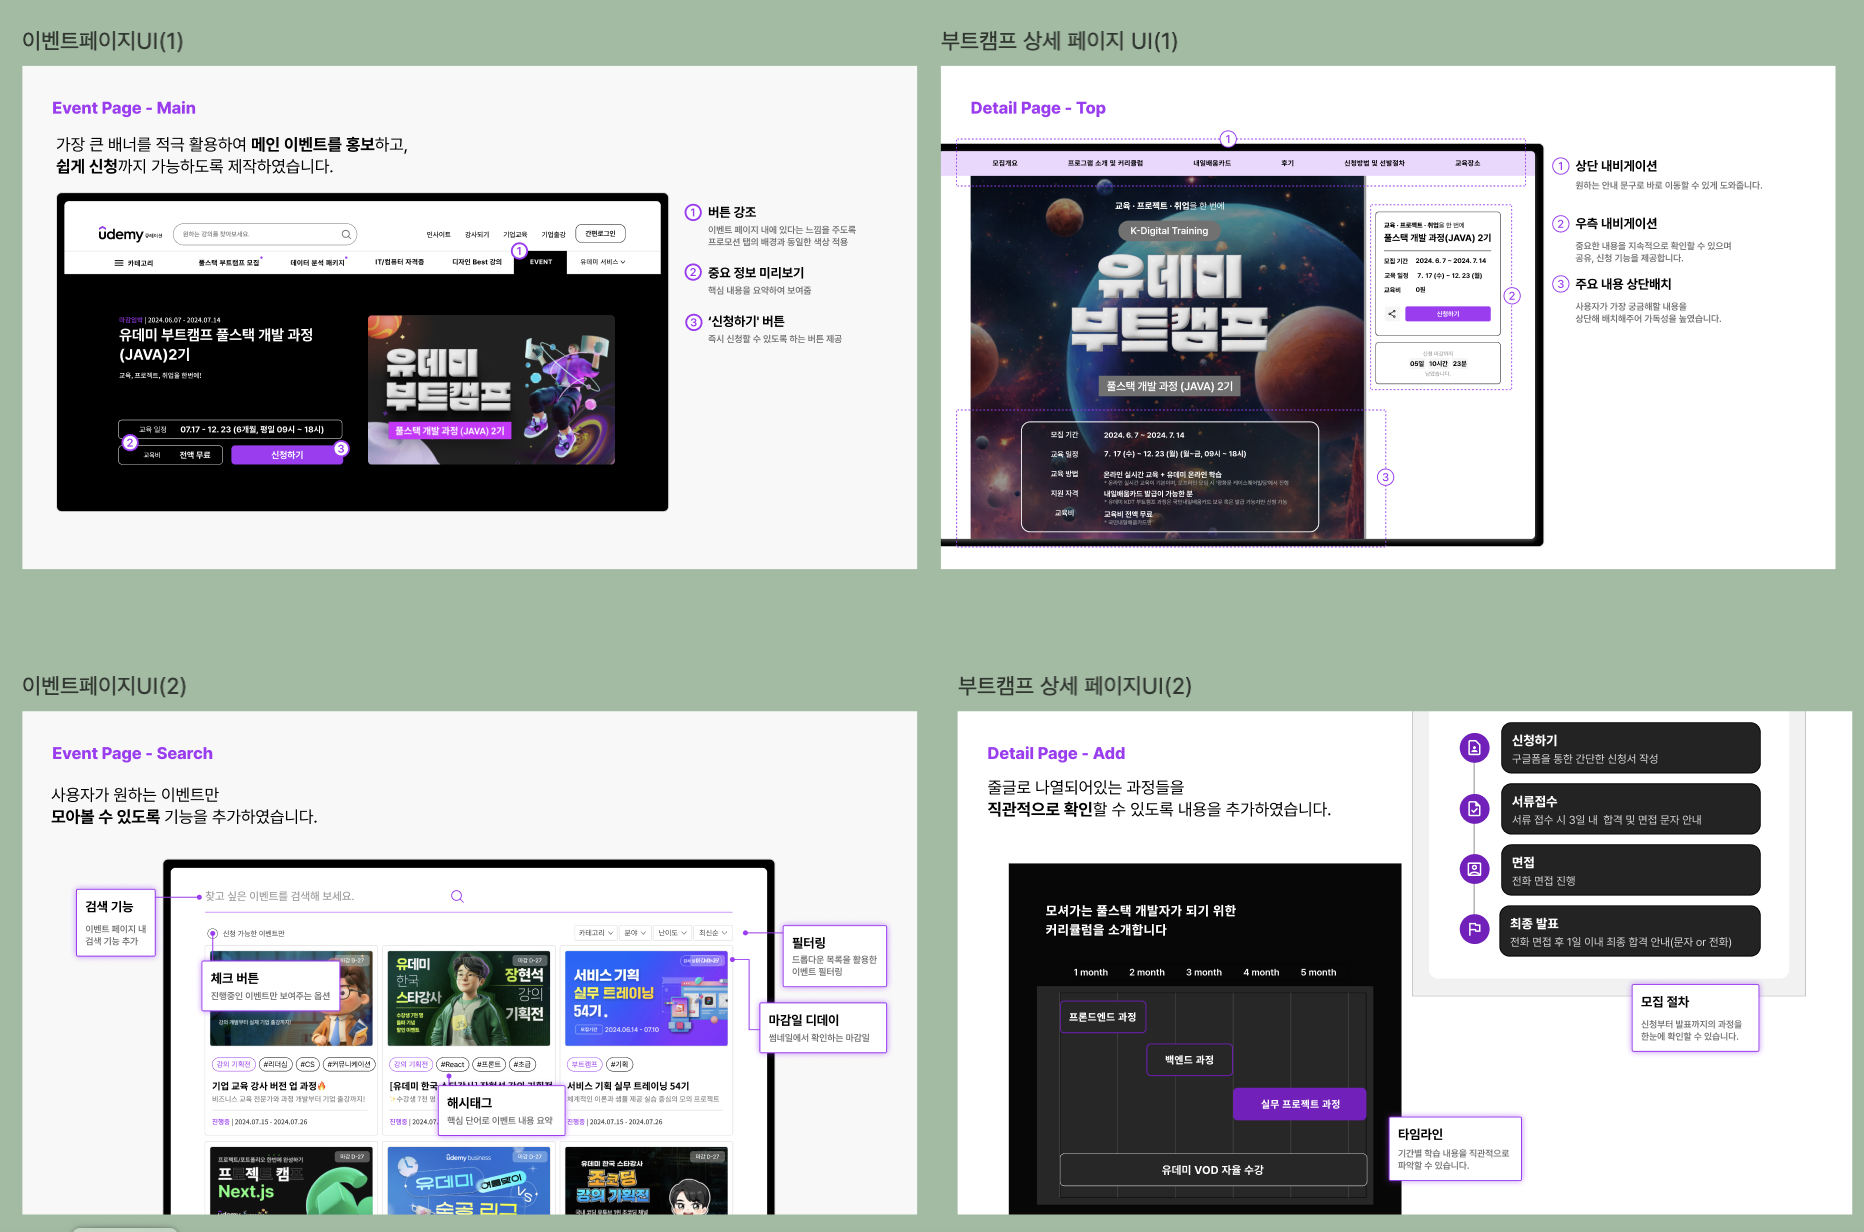Click the purple search icon in the event search bar

point(457,896)
